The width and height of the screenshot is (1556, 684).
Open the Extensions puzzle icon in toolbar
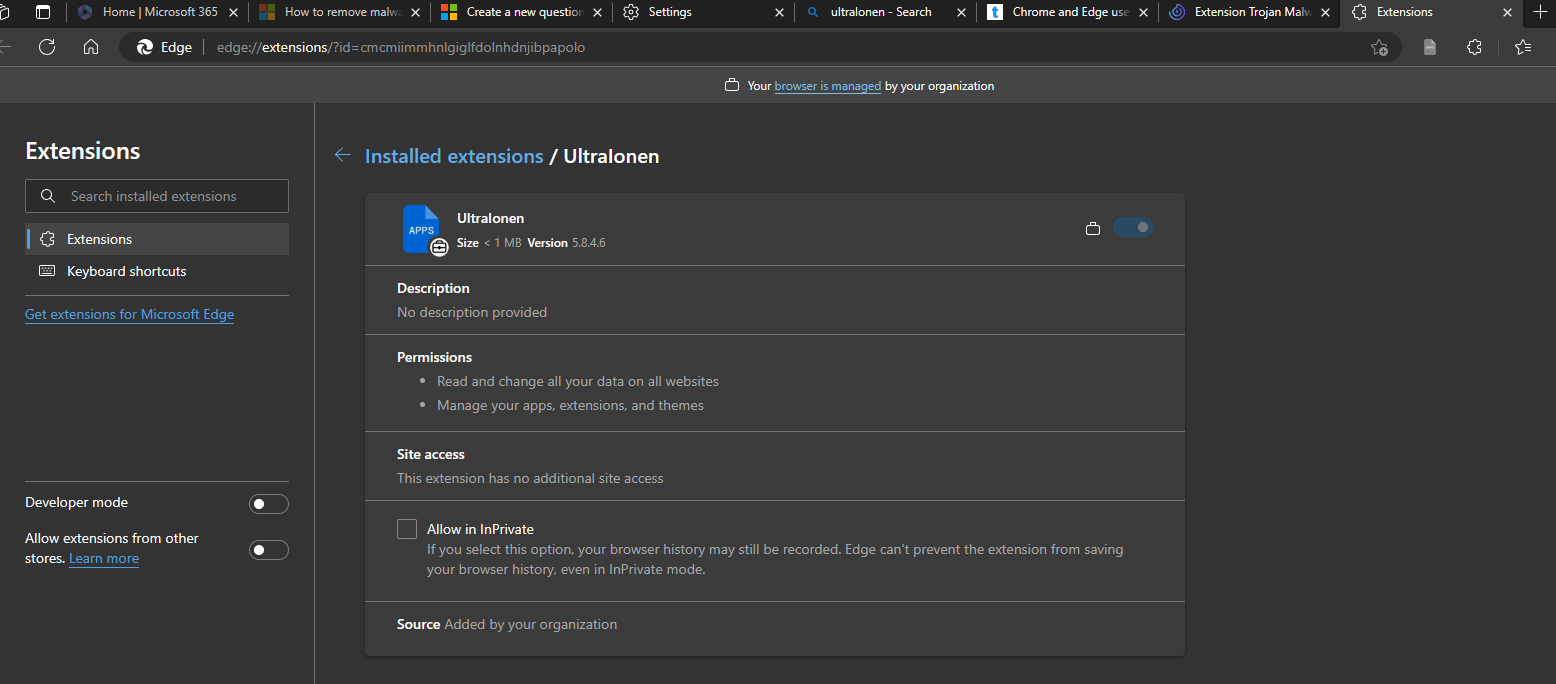(1474, 47)
